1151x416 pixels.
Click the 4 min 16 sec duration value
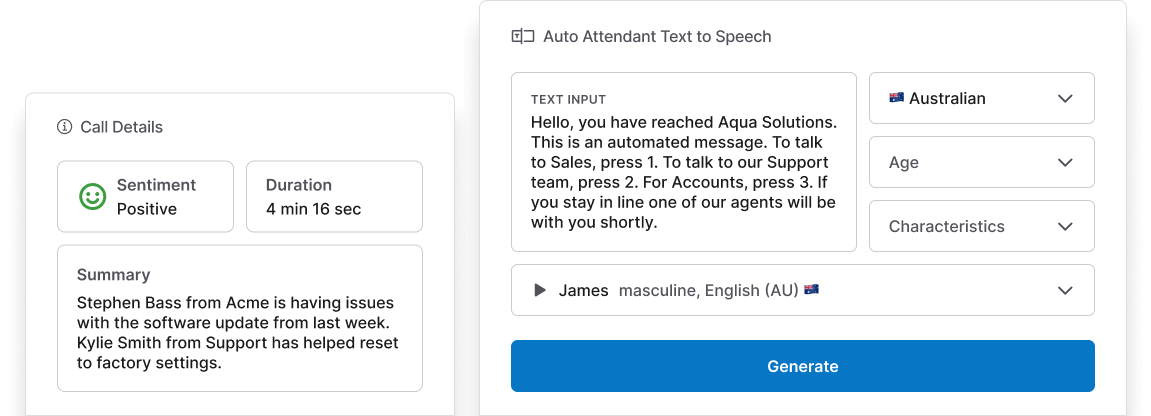[313, 209]
